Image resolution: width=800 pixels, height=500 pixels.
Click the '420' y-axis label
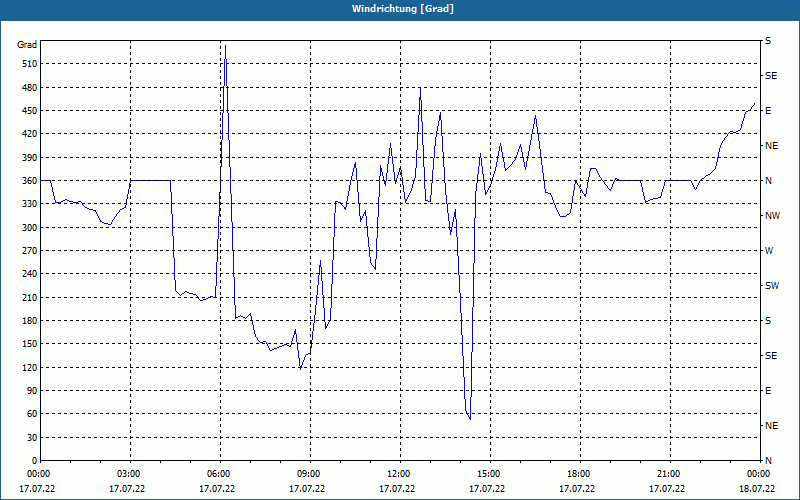click(x=30, y=134)
